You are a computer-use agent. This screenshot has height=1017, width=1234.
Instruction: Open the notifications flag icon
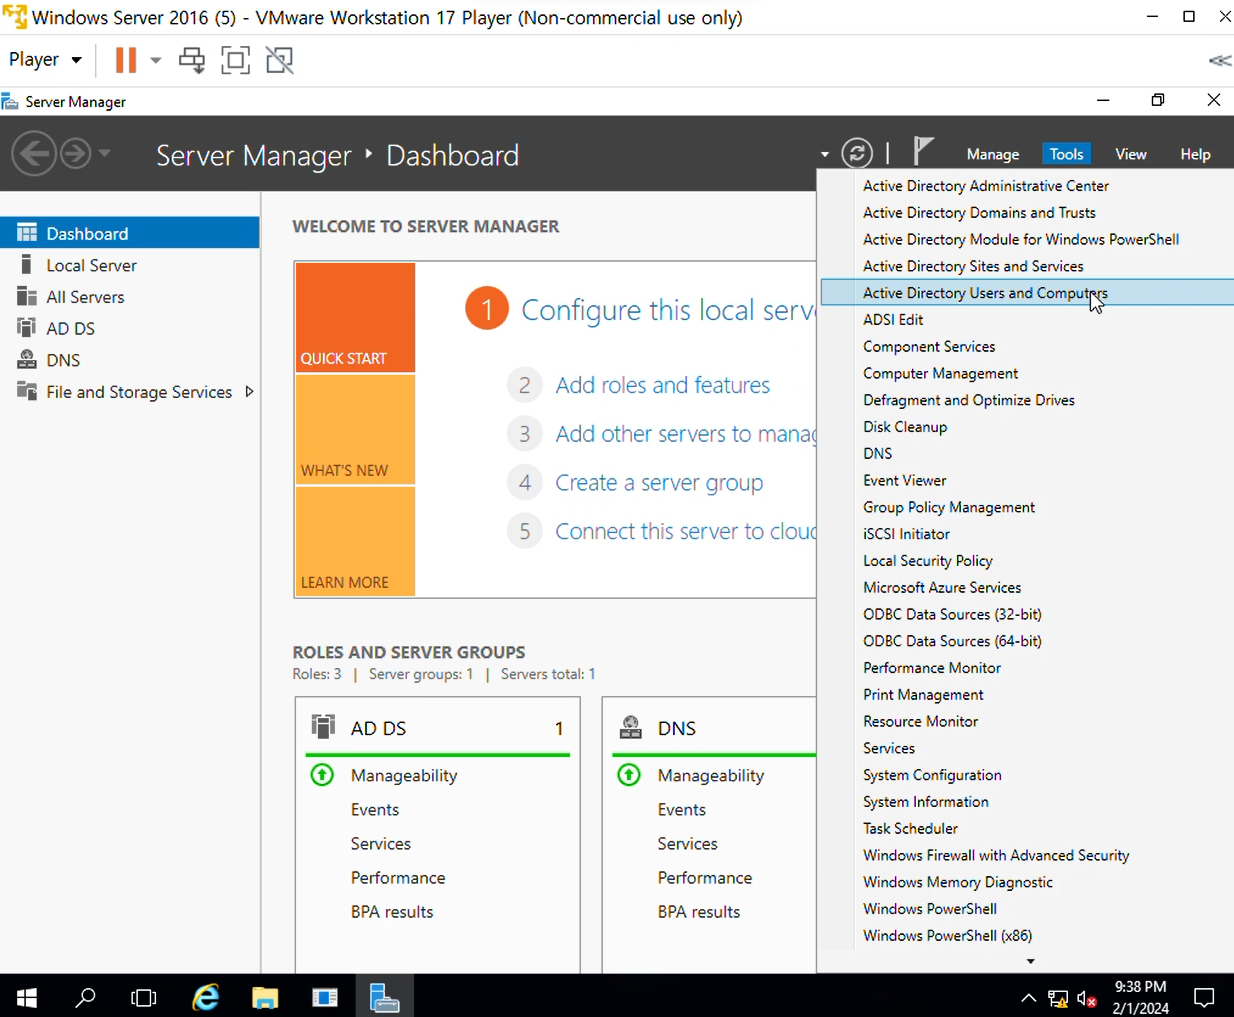[923, 152]
